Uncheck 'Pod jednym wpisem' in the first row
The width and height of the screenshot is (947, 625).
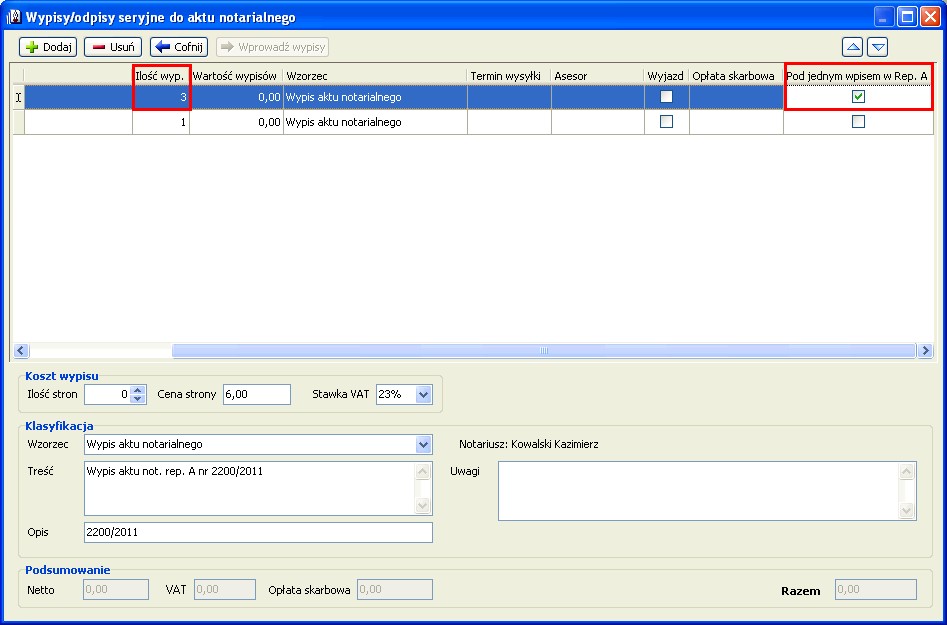(x=858, y=97)
